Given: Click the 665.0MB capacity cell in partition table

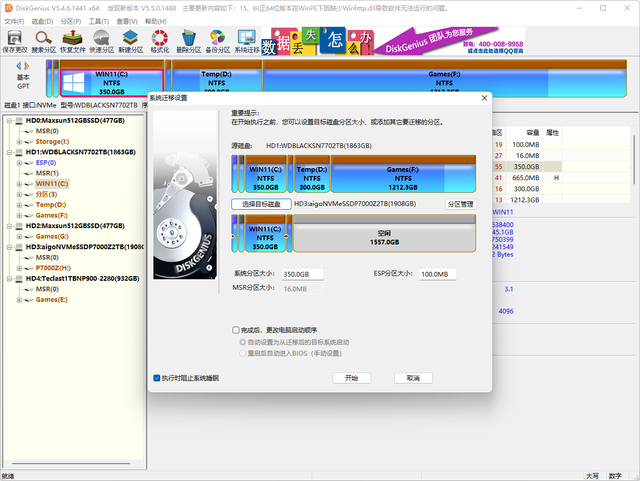Looking at the screenshot, I should (526, 178).
